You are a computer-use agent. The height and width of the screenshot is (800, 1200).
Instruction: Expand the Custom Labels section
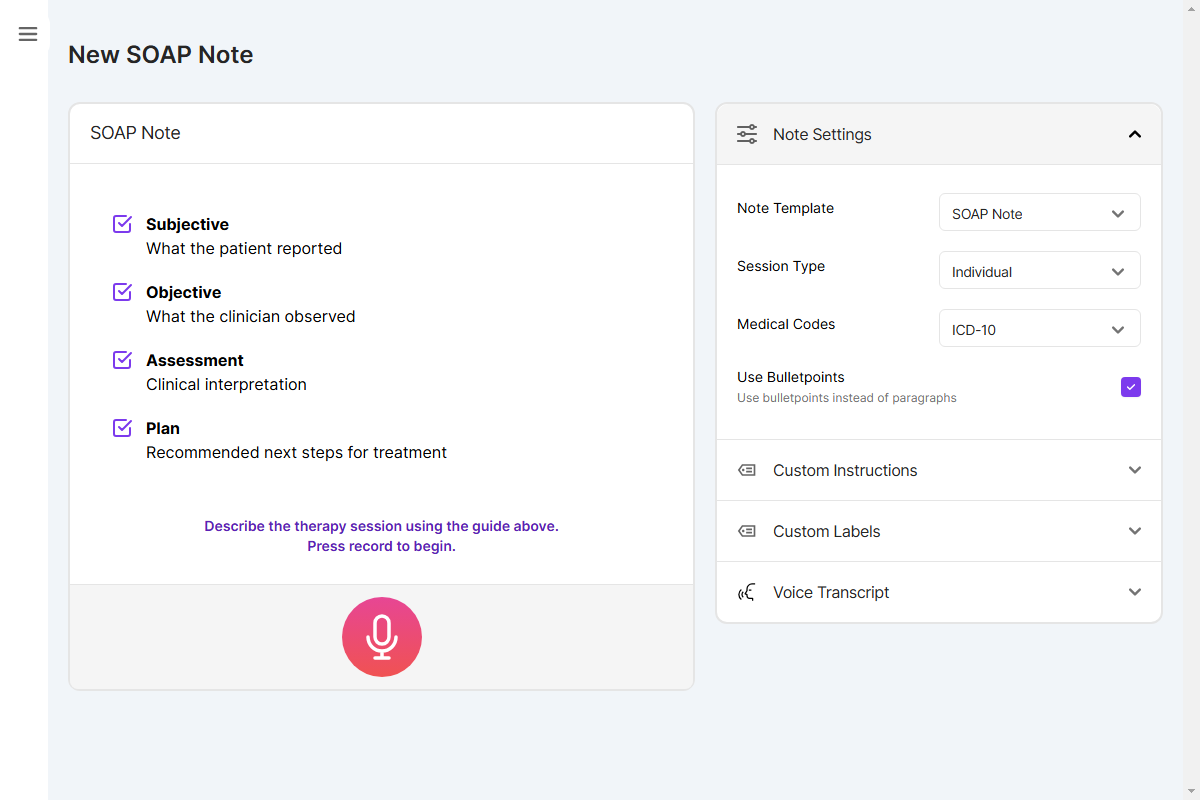1134,531
